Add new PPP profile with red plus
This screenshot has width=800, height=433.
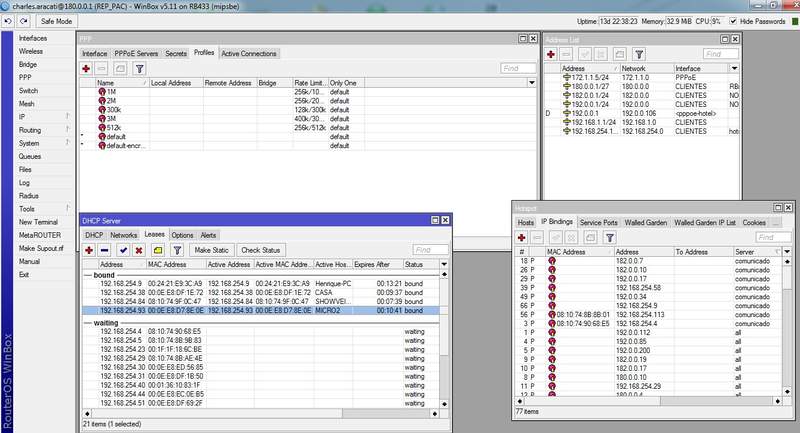pyautogui.click(x=86, y=68)
